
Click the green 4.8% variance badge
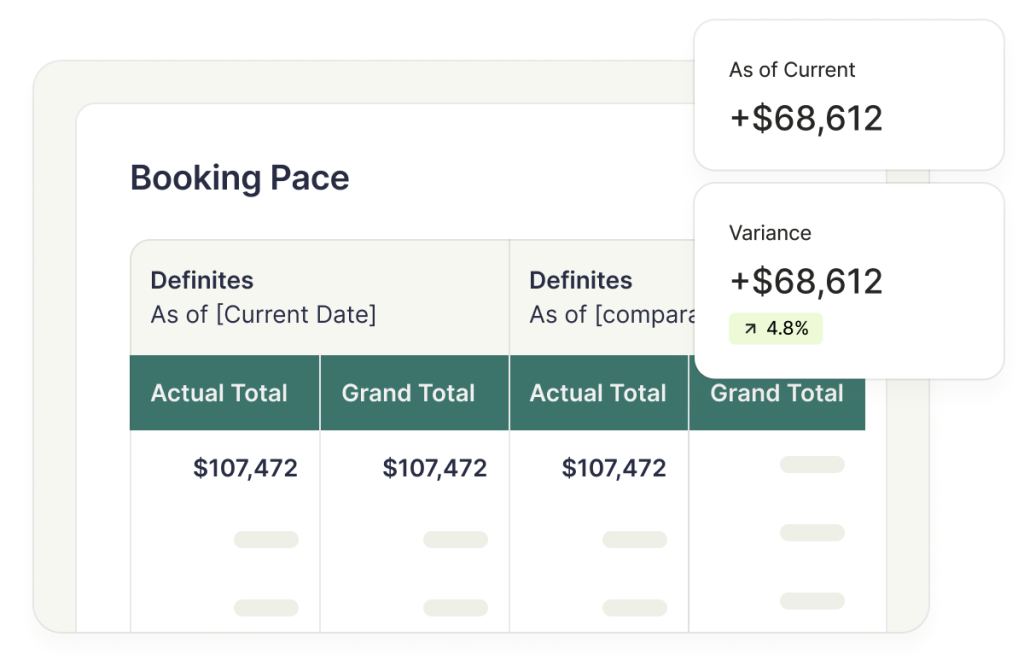coord(775,328)
